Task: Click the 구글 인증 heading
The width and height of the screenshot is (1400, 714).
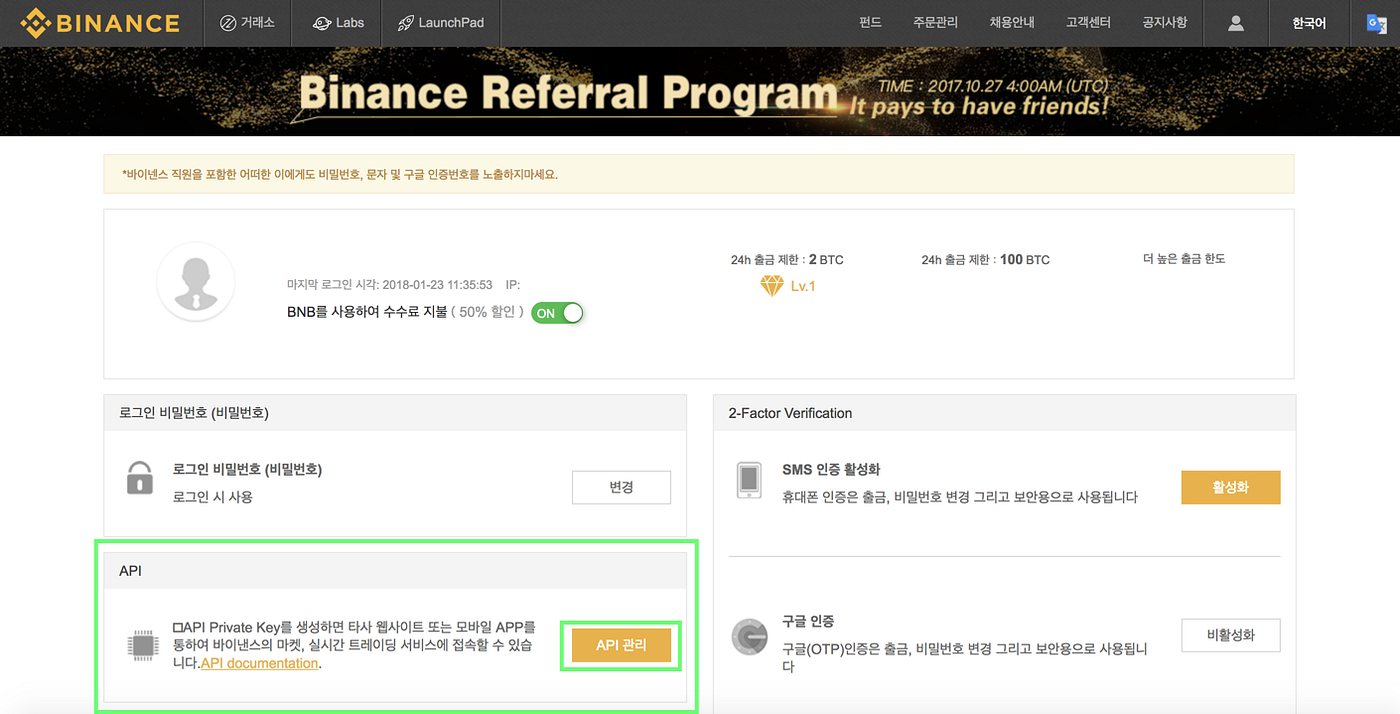Action: coord(808,621)
